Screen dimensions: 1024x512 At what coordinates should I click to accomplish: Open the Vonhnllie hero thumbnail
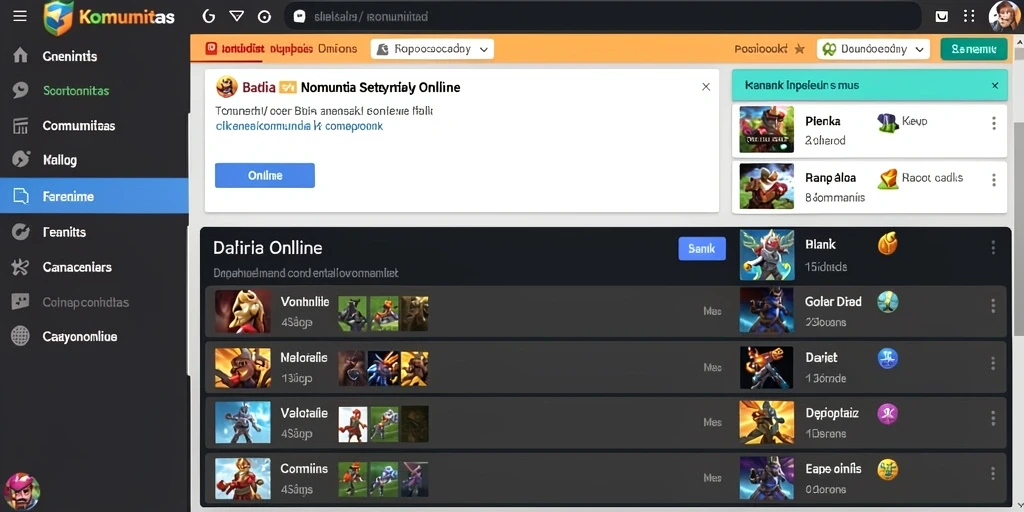[242, 311]
